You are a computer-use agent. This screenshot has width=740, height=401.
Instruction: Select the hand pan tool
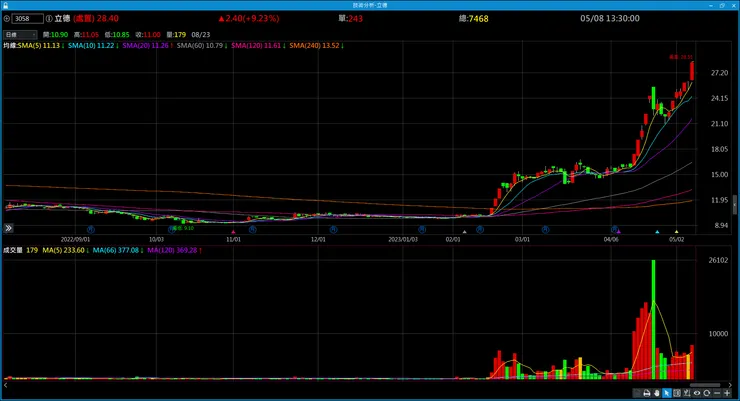[656, 393]
